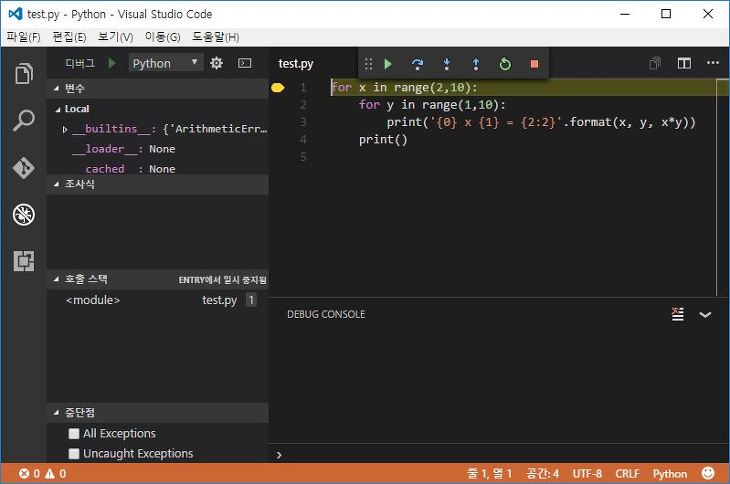
Task: Change line ending CRLF
Action: [x=627, y=474]
